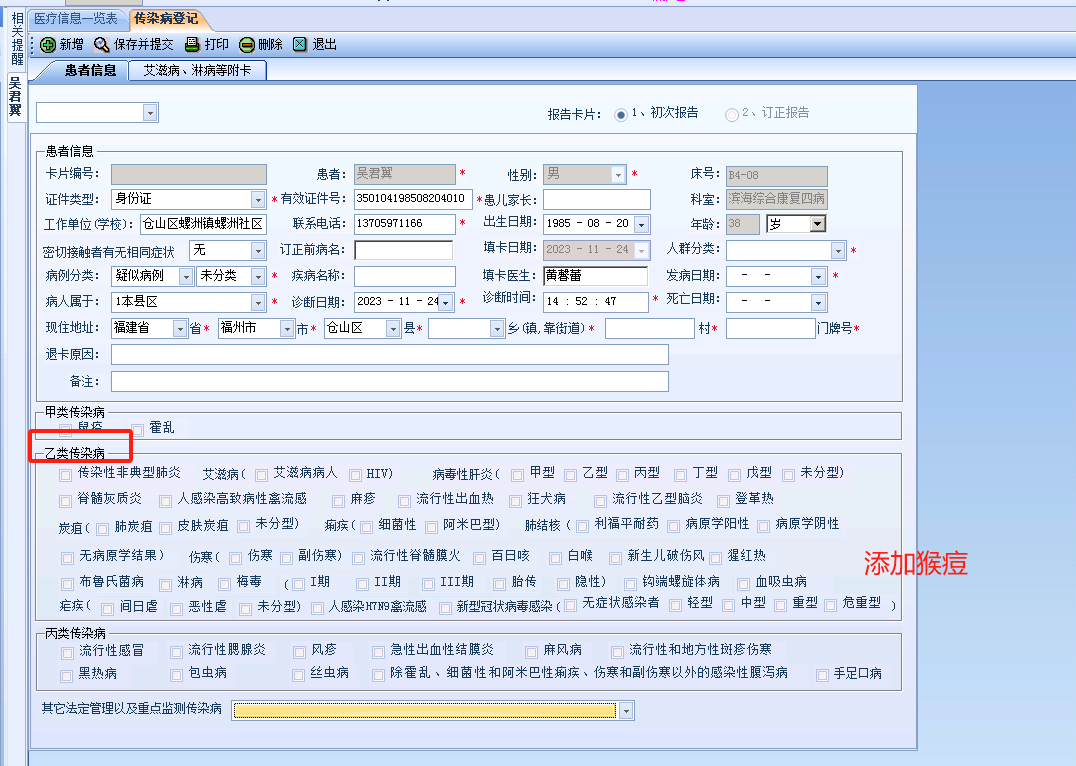The image size is (1076, 766).
Task: Expand the 人群分类 dropdown
Action: tap(838, 251)
